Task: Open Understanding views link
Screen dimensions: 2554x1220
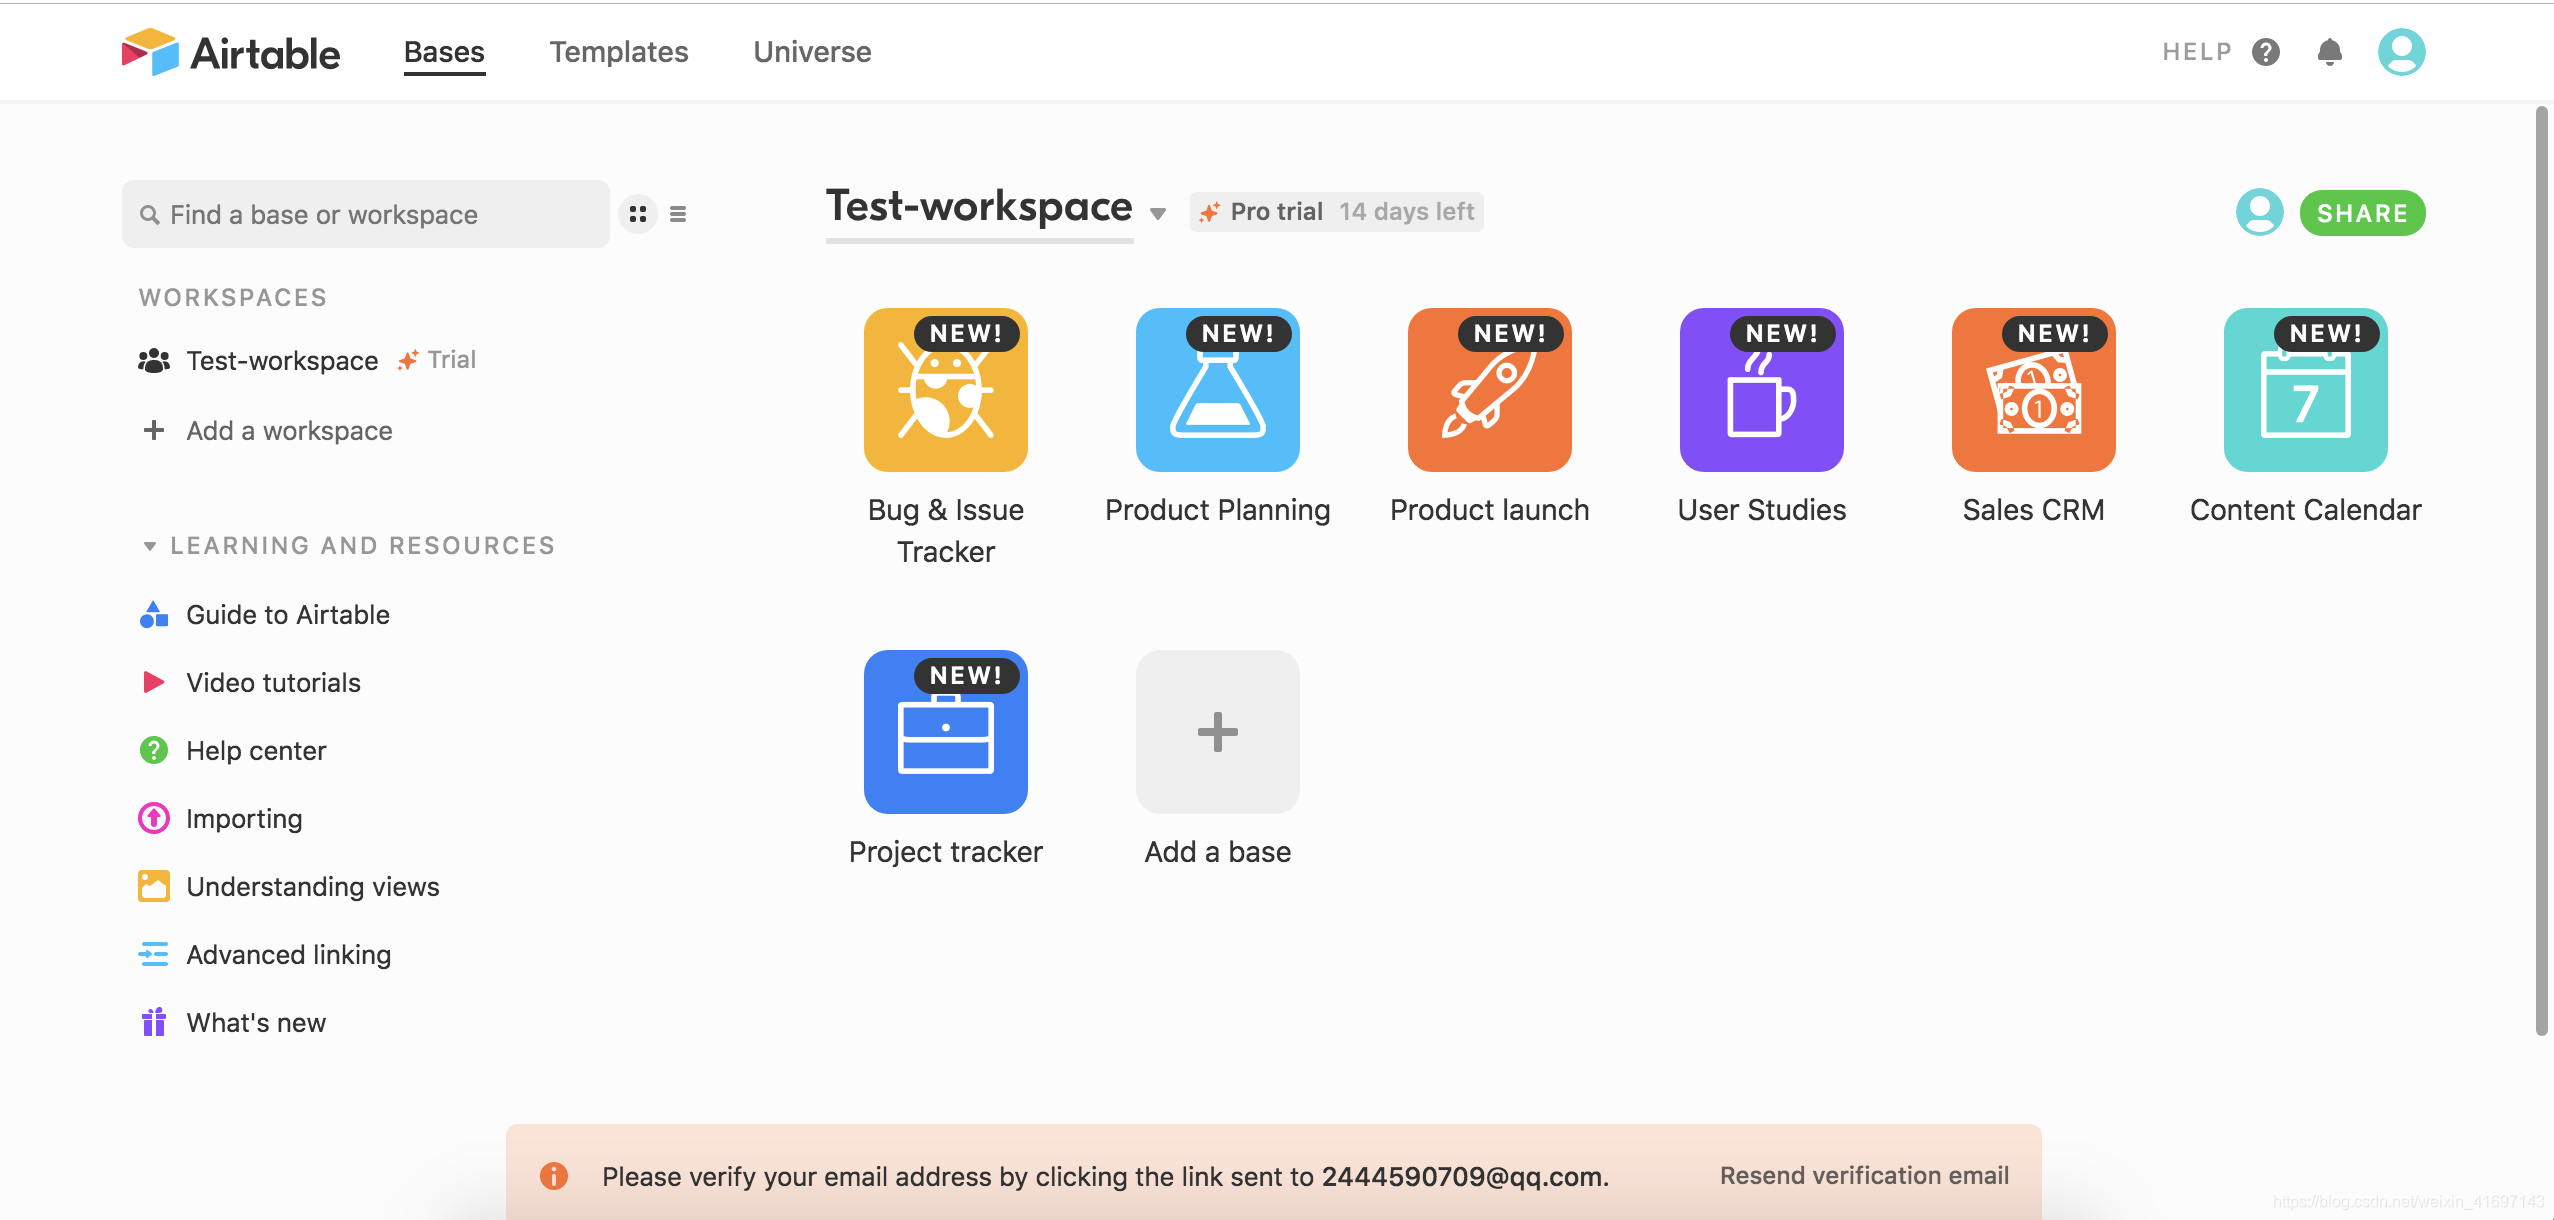Action: (x=313, y=887)
